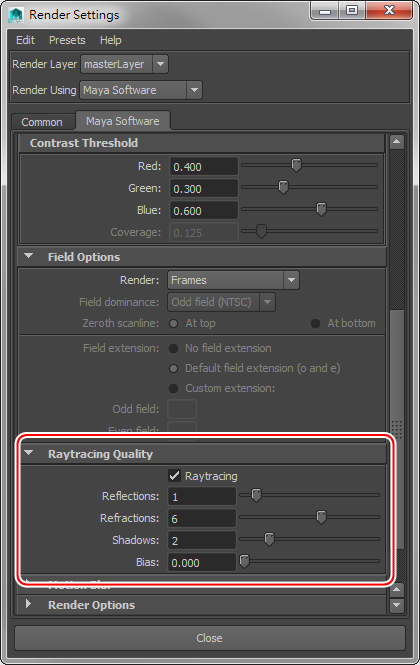Open the Presets menu
Screen dimensions: 420x665
[x=67, y=40]
